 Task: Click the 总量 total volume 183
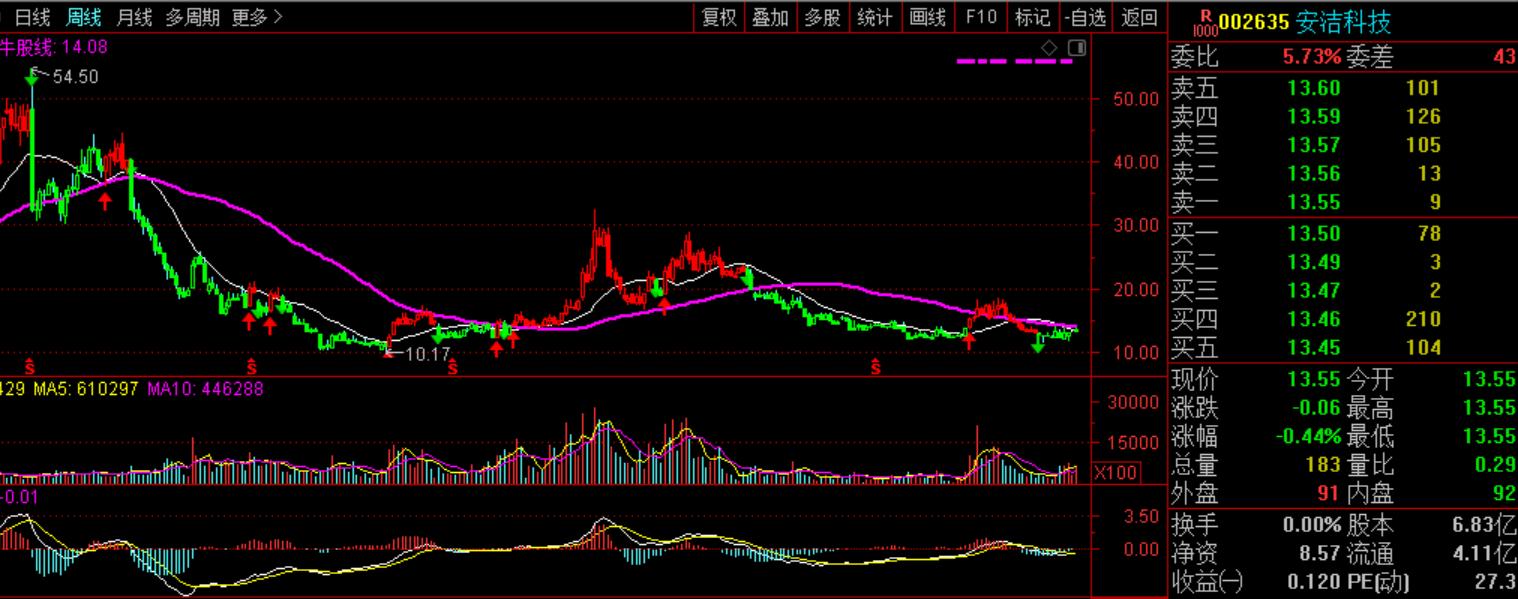click(1322, 465)
